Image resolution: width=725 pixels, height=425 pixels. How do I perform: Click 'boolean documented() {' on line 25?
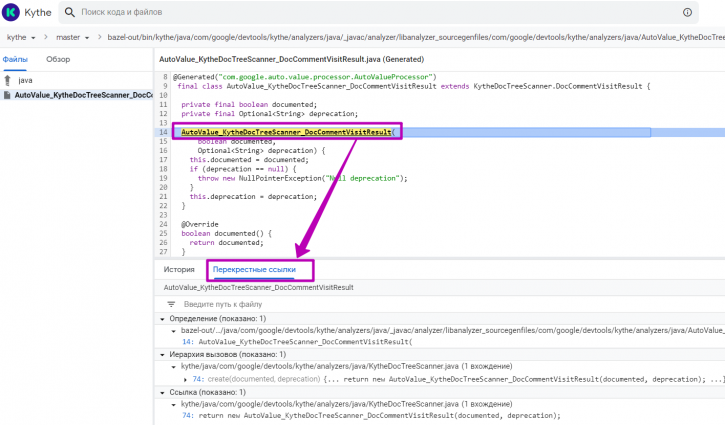tap(227, 233)
